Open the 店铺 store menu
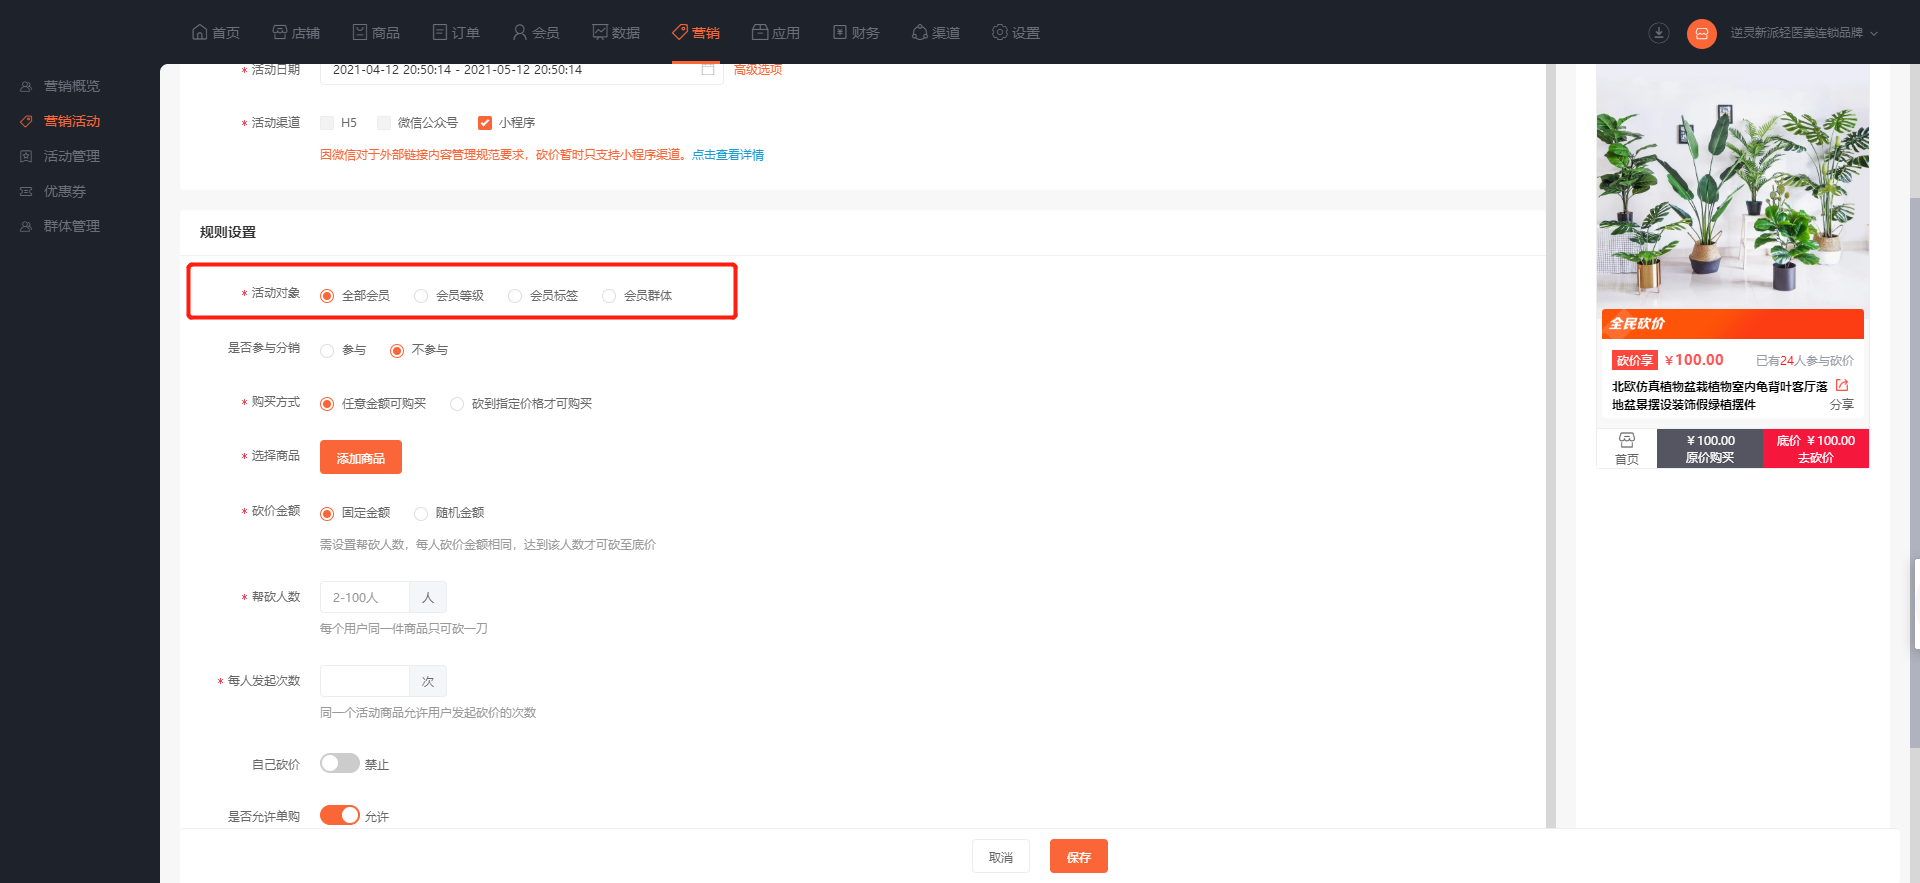 tap(295, 32)
